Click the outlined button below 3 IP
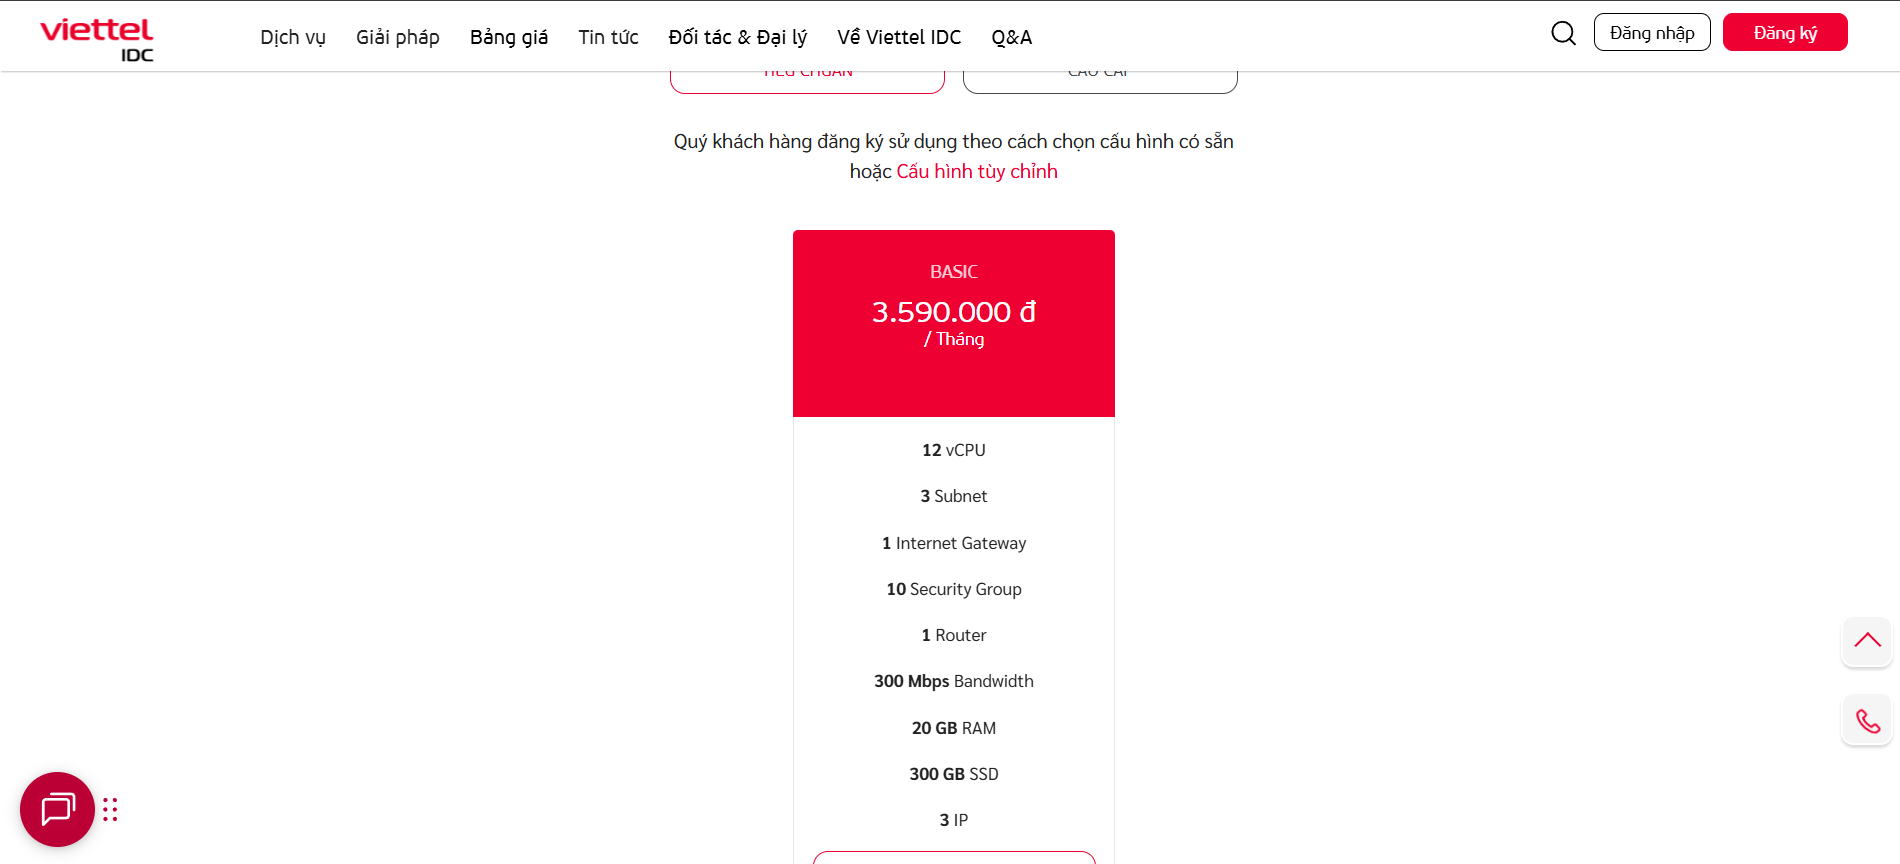The height and width of the screenshot is (864, 1900). coord(954,857)
